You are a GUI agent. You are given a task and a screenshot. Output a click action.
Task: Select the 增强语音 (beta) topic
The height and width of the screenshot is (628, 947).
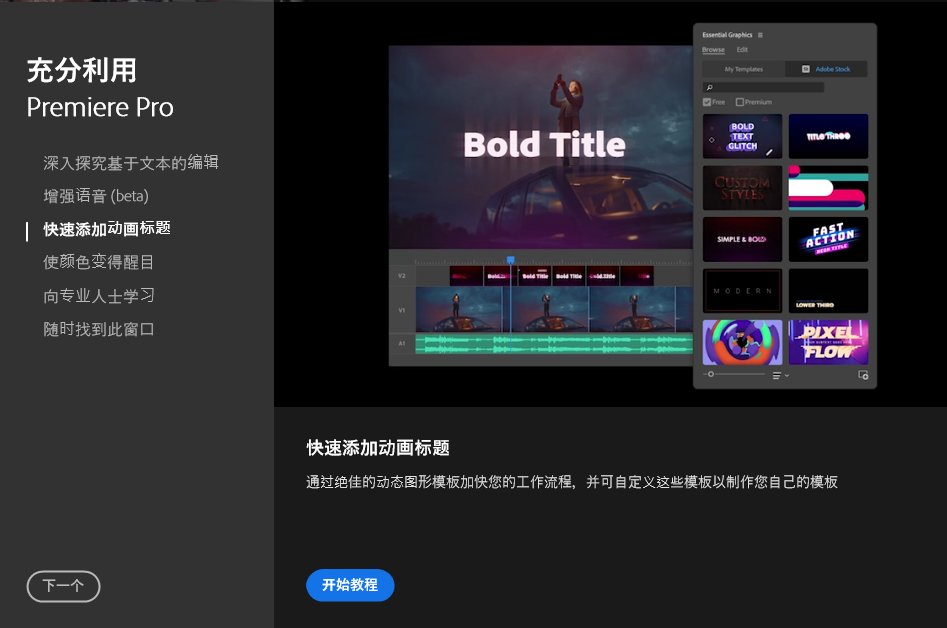(96, 196)
